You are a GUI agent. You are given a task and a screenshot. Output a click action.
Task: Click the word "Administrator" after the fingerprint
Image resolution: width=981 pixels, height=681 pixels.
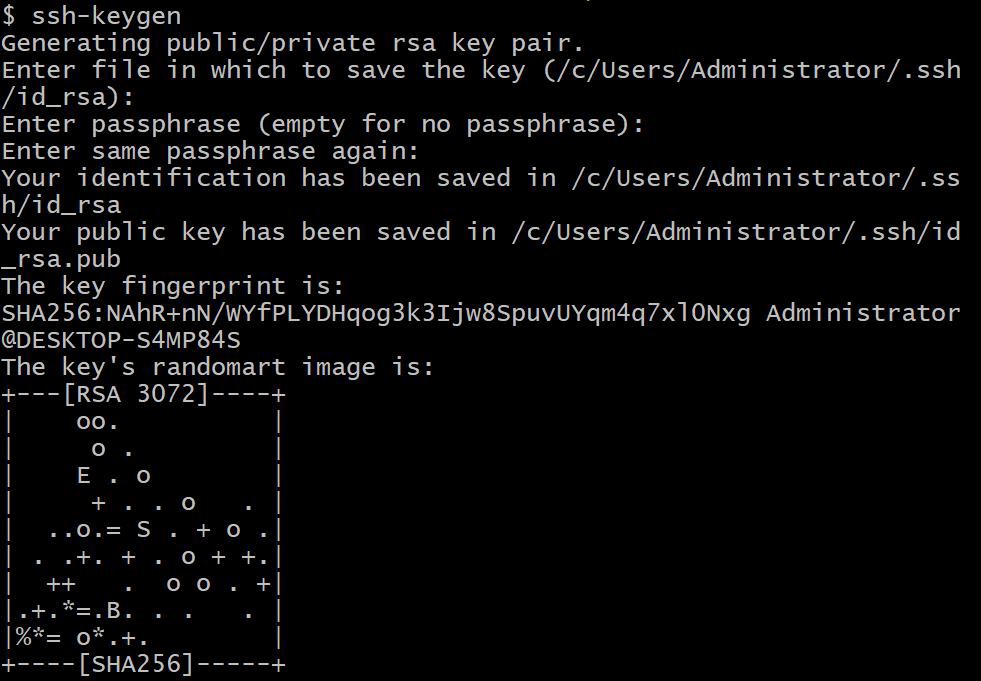(863, 313)
